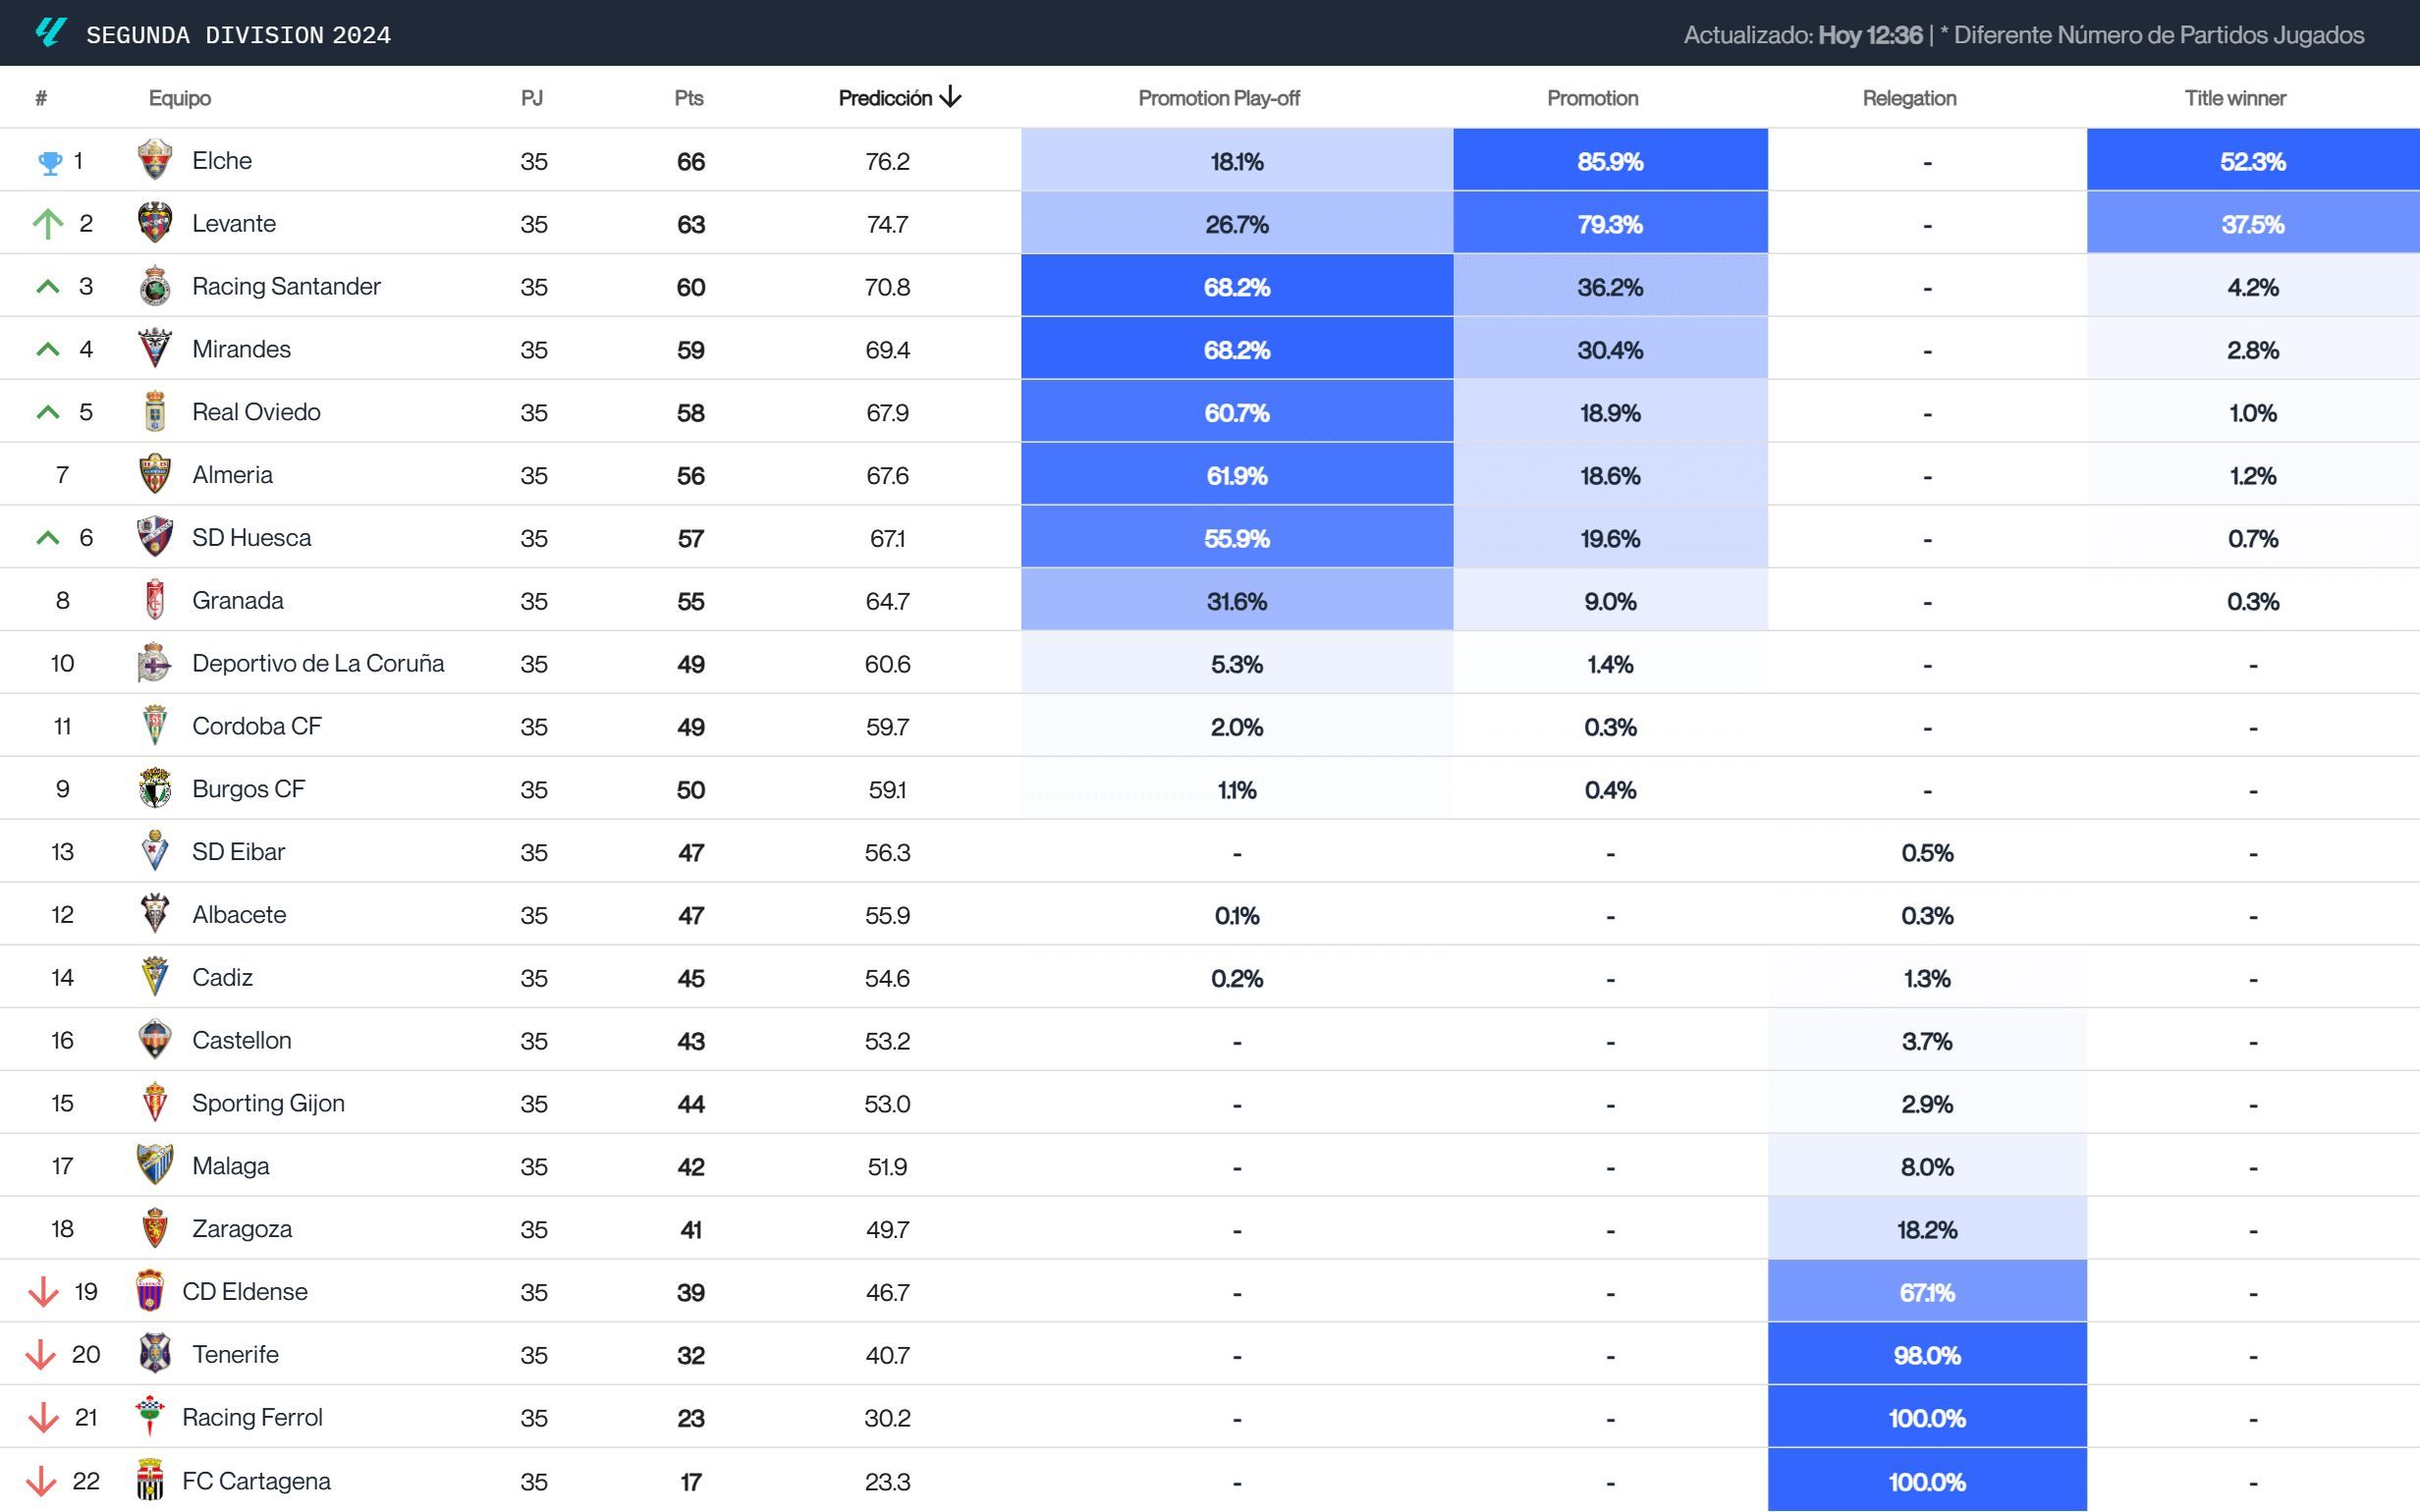Click the 85.9% promotion probability bar for Elche
Viewport: 2420px width, 1512px height.
click(1610, 160)
